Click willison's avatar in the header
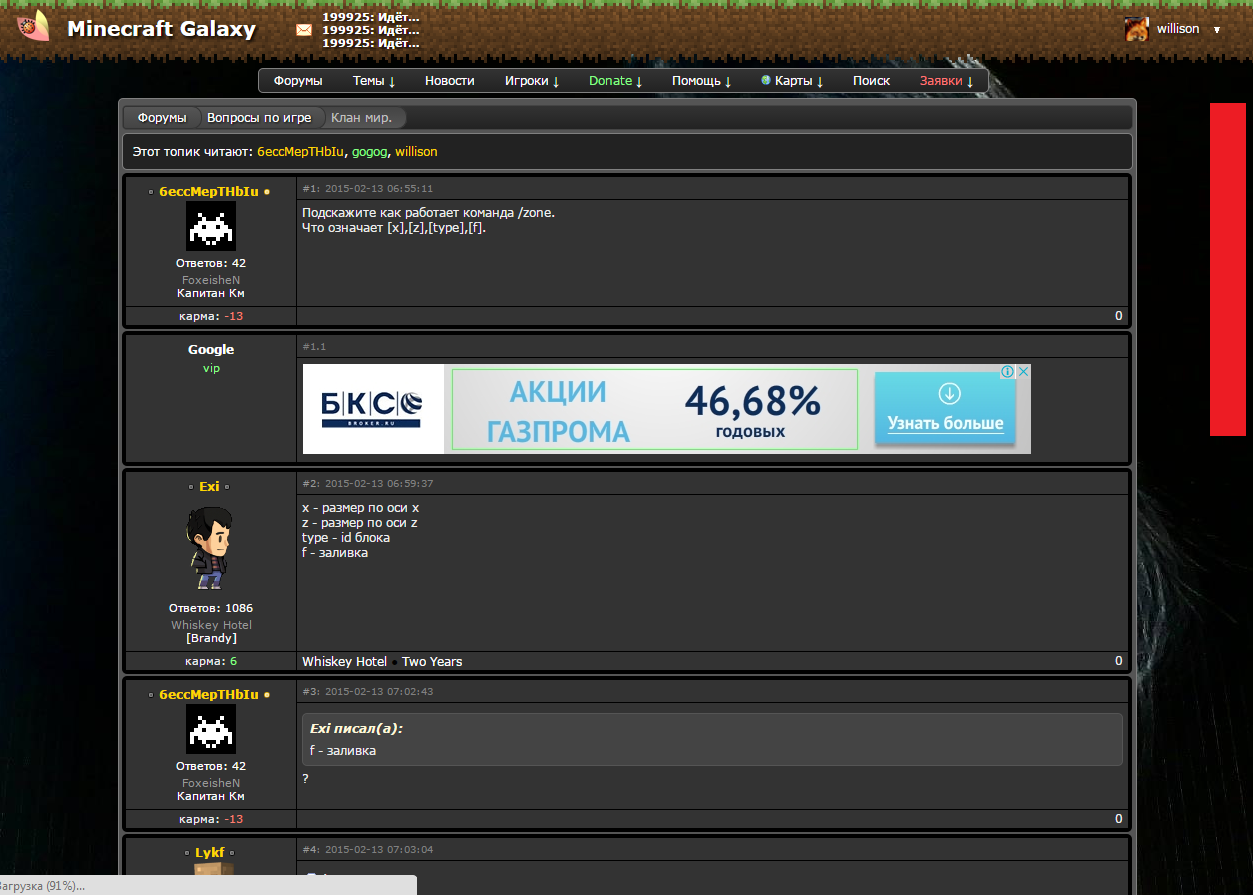The width and height of the screenshot is (1253, 895). click(x=1137, y=29)
